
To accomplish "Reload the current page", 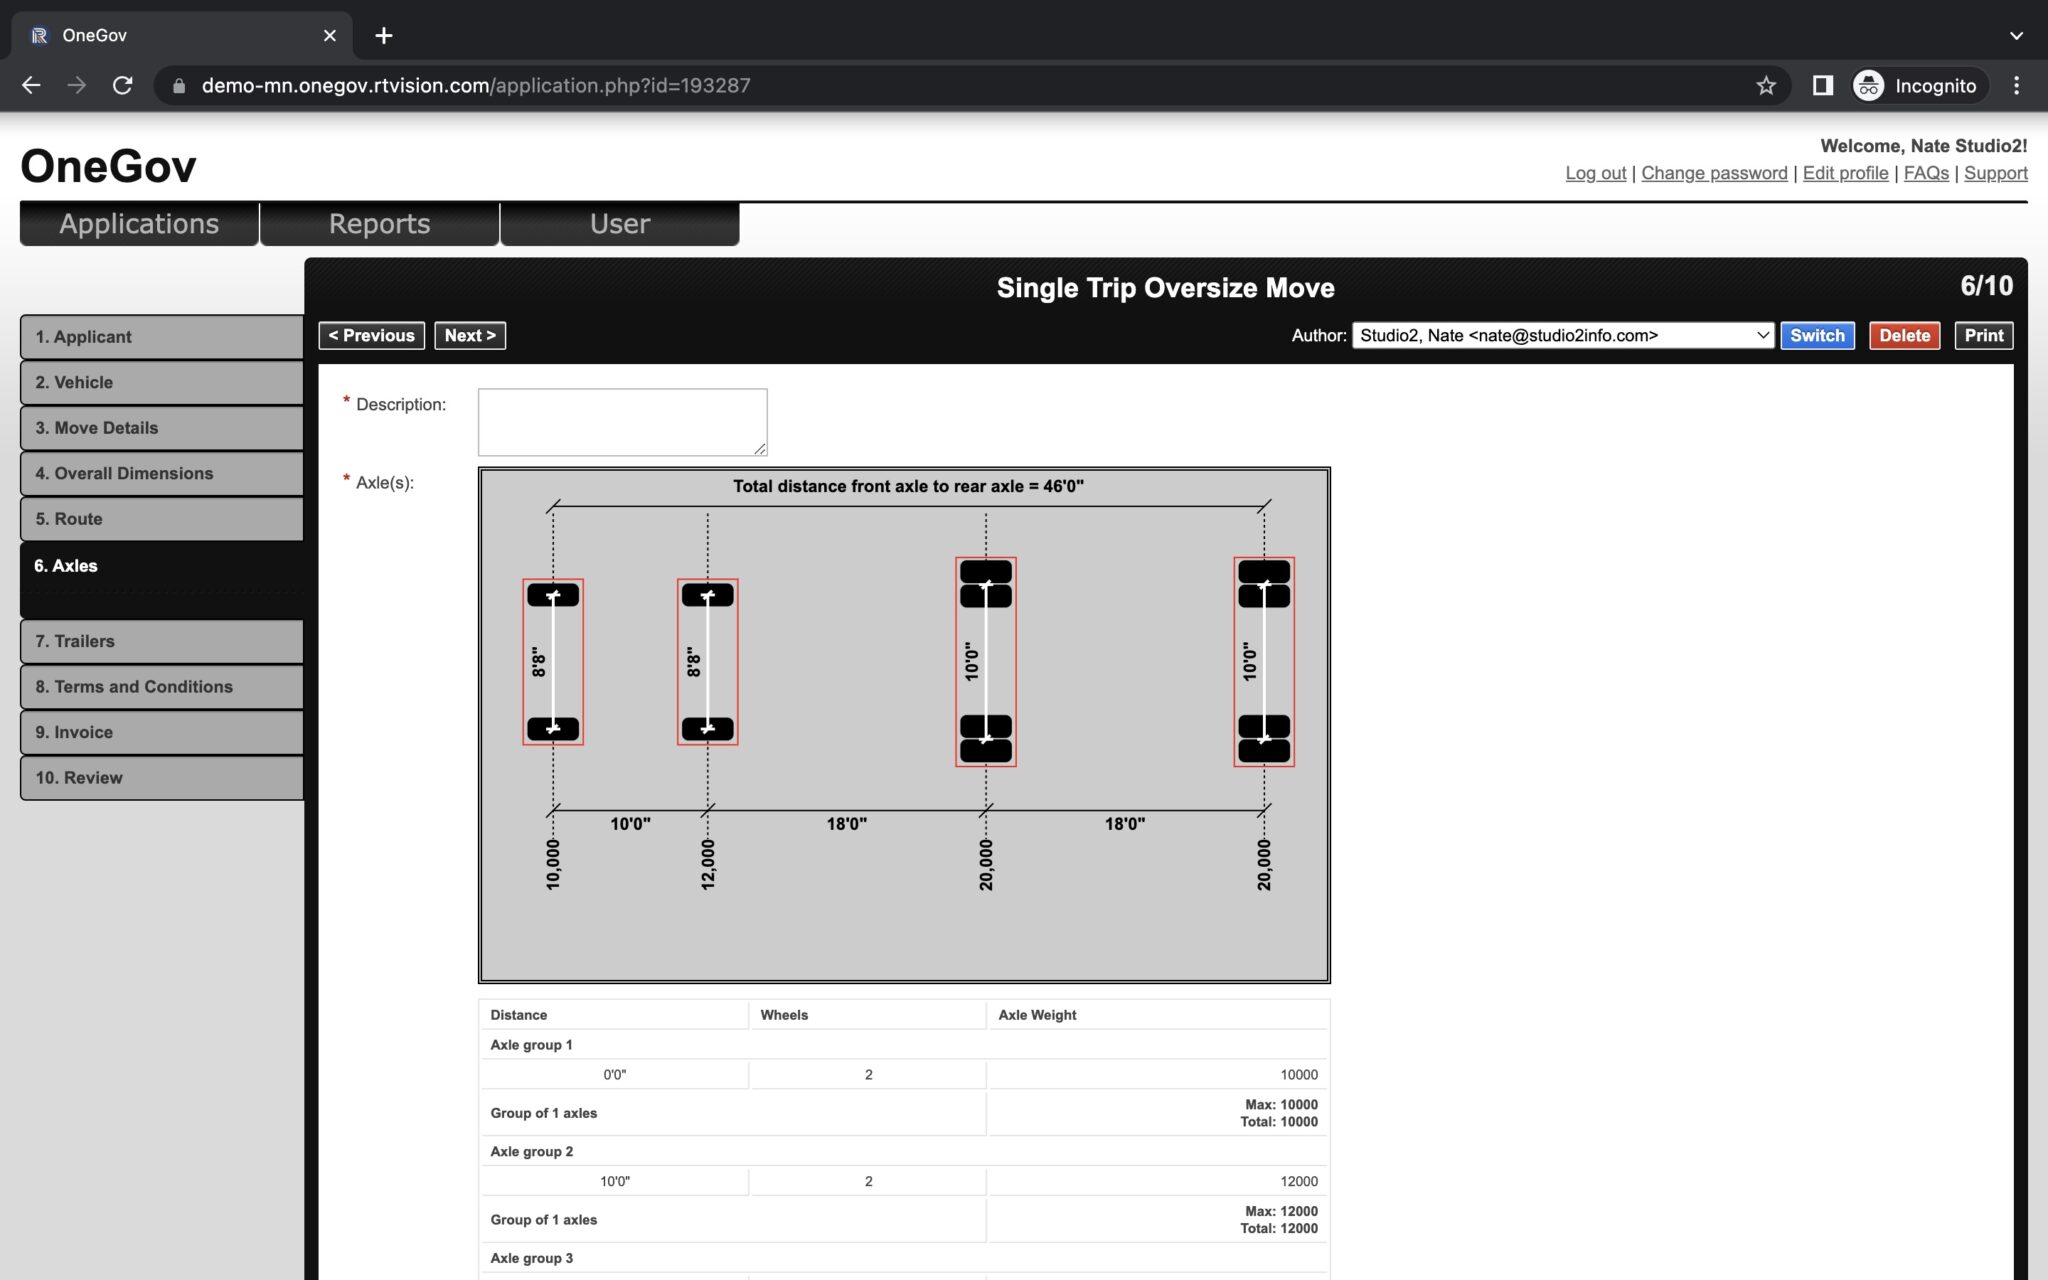I will [x=122, y=85].
